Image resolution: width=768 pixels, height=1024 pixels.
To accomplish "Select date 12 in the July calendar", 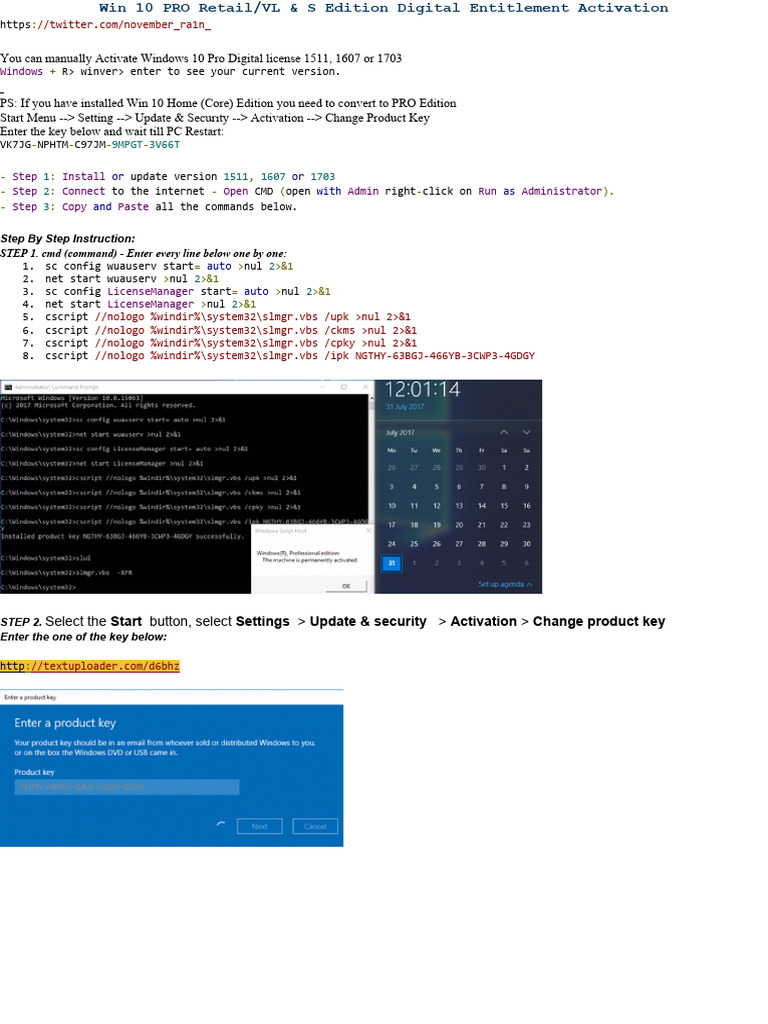I will pos(437,505).
